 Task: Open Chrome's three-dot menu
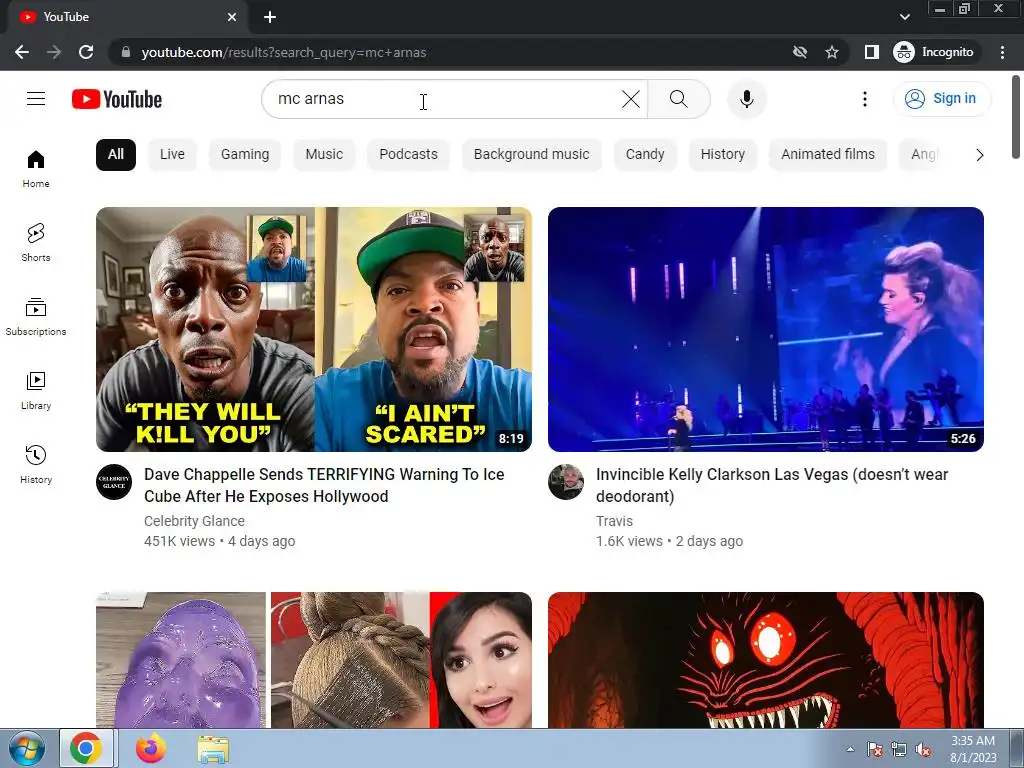pyautogui.click(x=1002, y=52)
